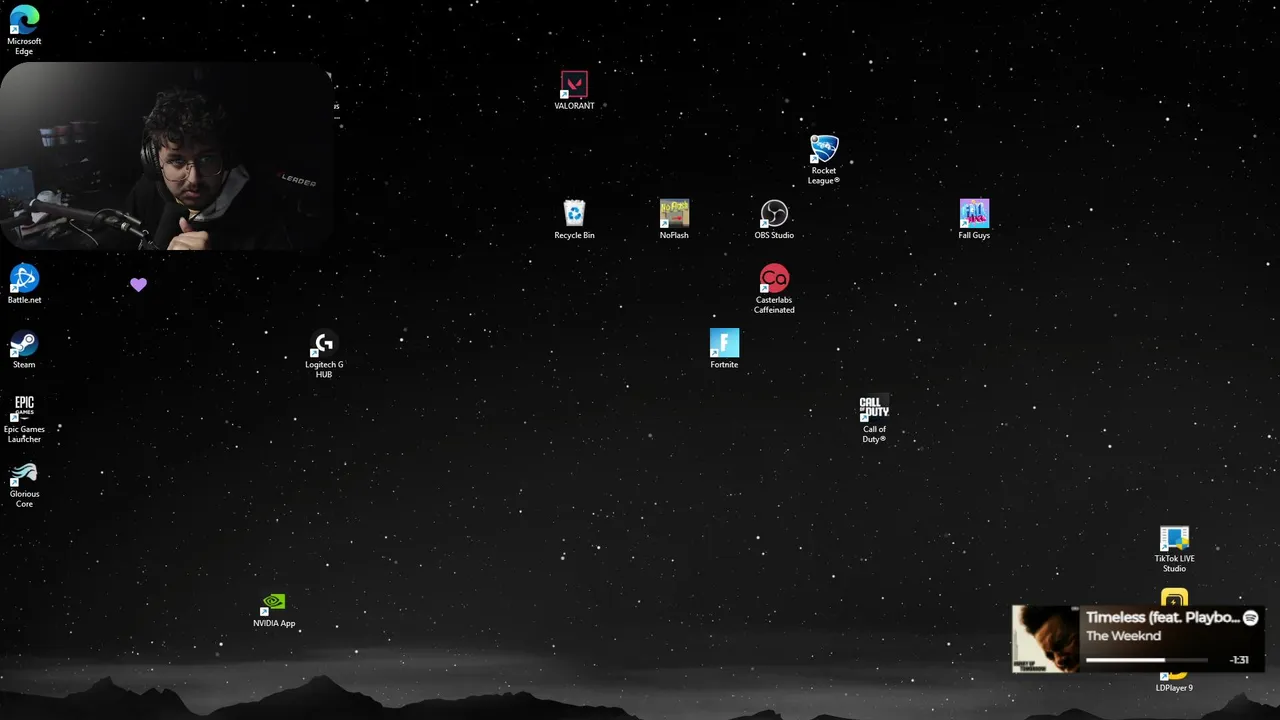Image resolution: width=1280 pixels, height=720 pixels.
Task: Click the Spotify logo in music widget
Action: pos(1250,618)
